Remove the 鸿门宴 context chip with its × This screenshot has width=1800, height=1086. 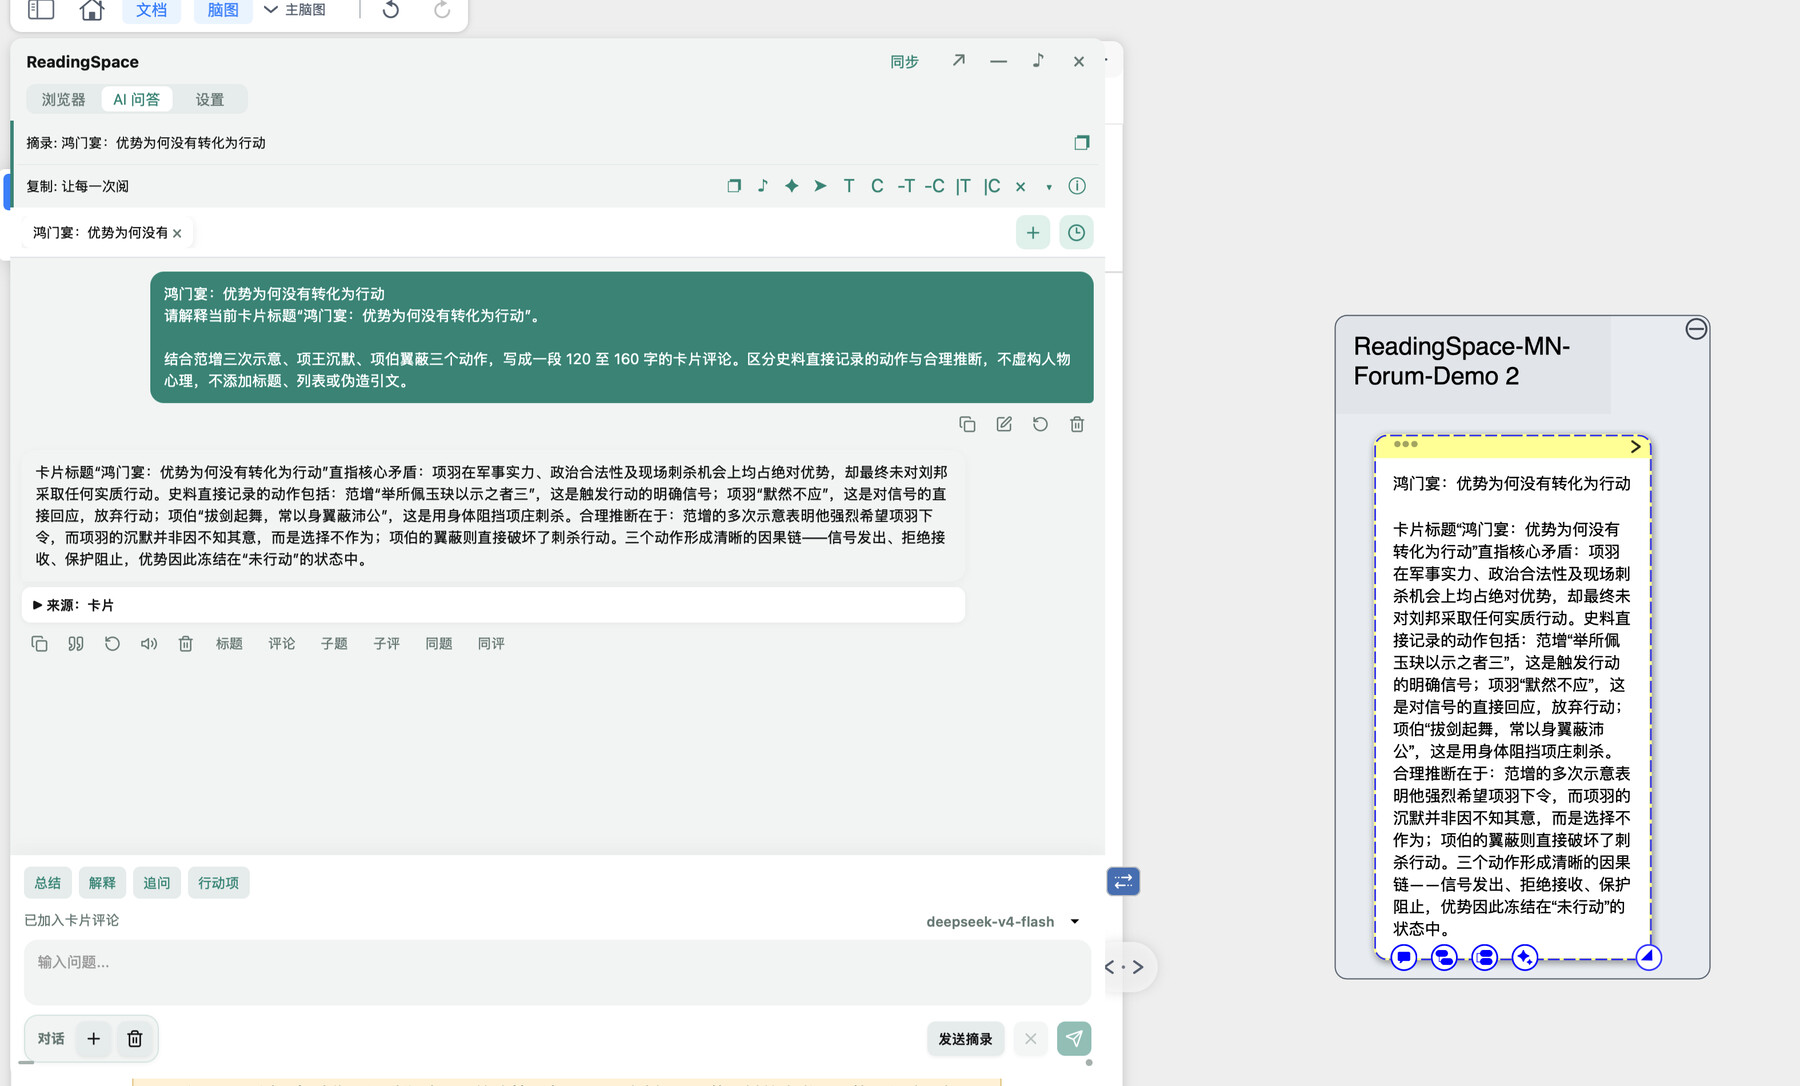177,233
